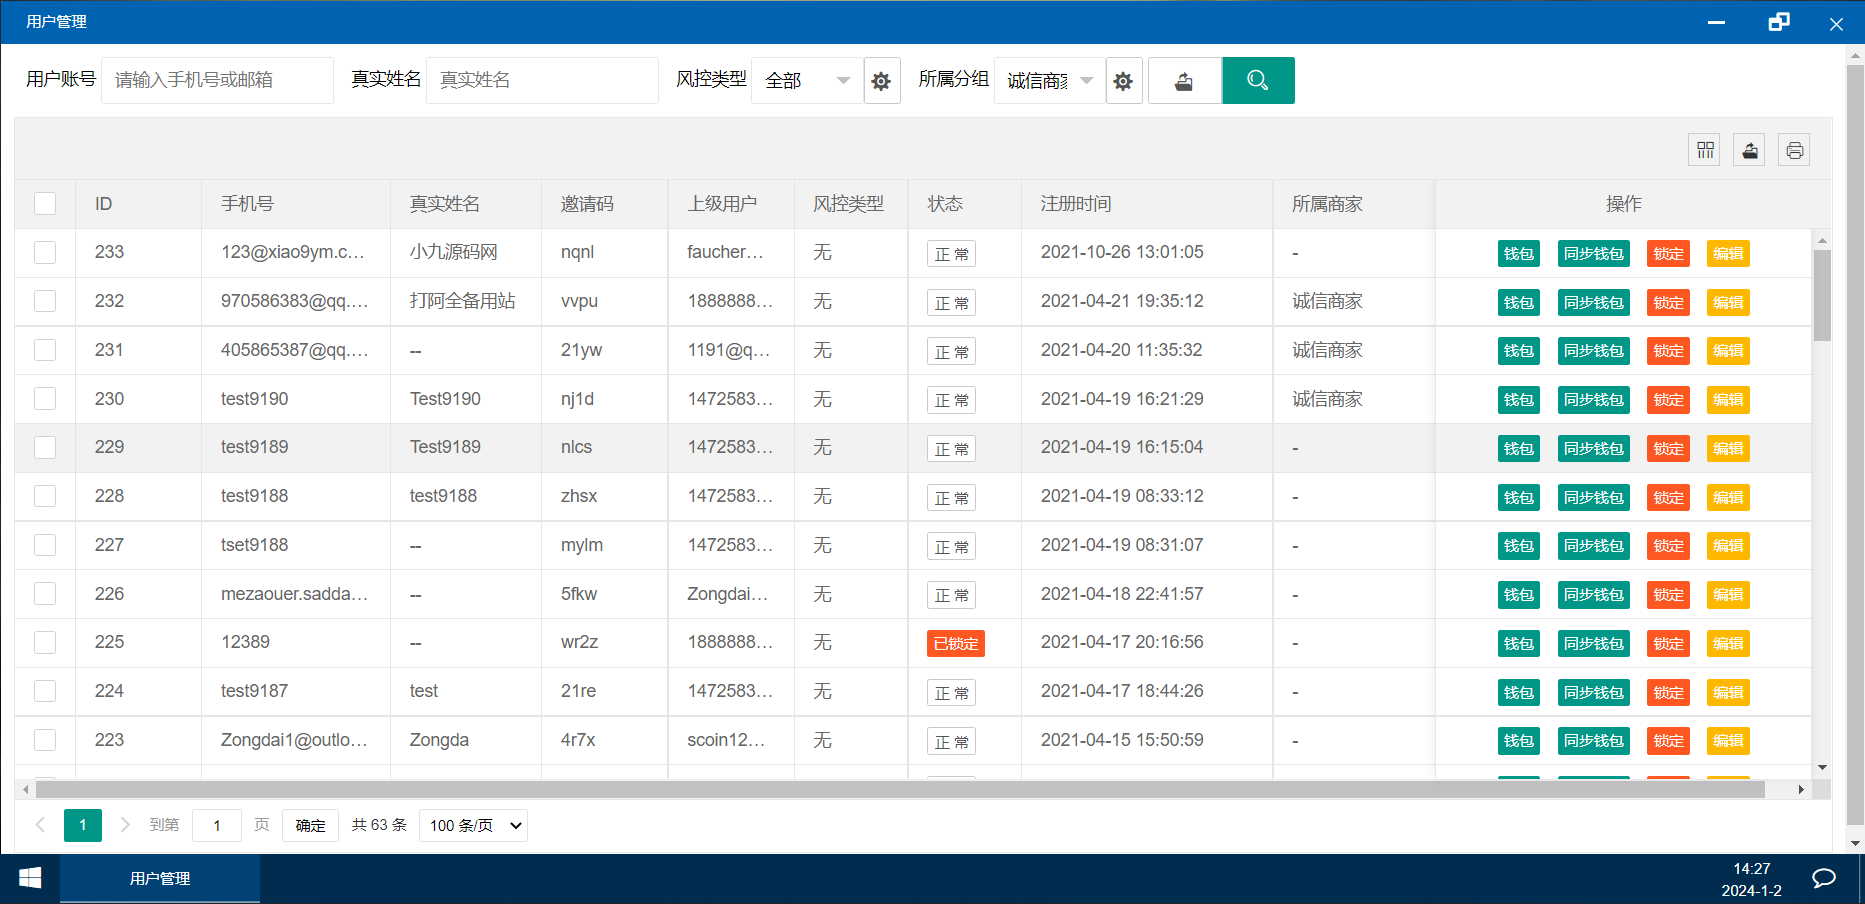
Task: Click the green search magnifier button
Action: [1258, 81]
